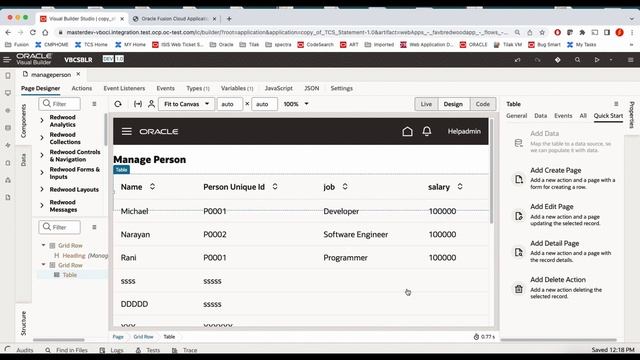640x360 pixels.
Task: Click the notification bell in preview
Action: pos(427,131)
